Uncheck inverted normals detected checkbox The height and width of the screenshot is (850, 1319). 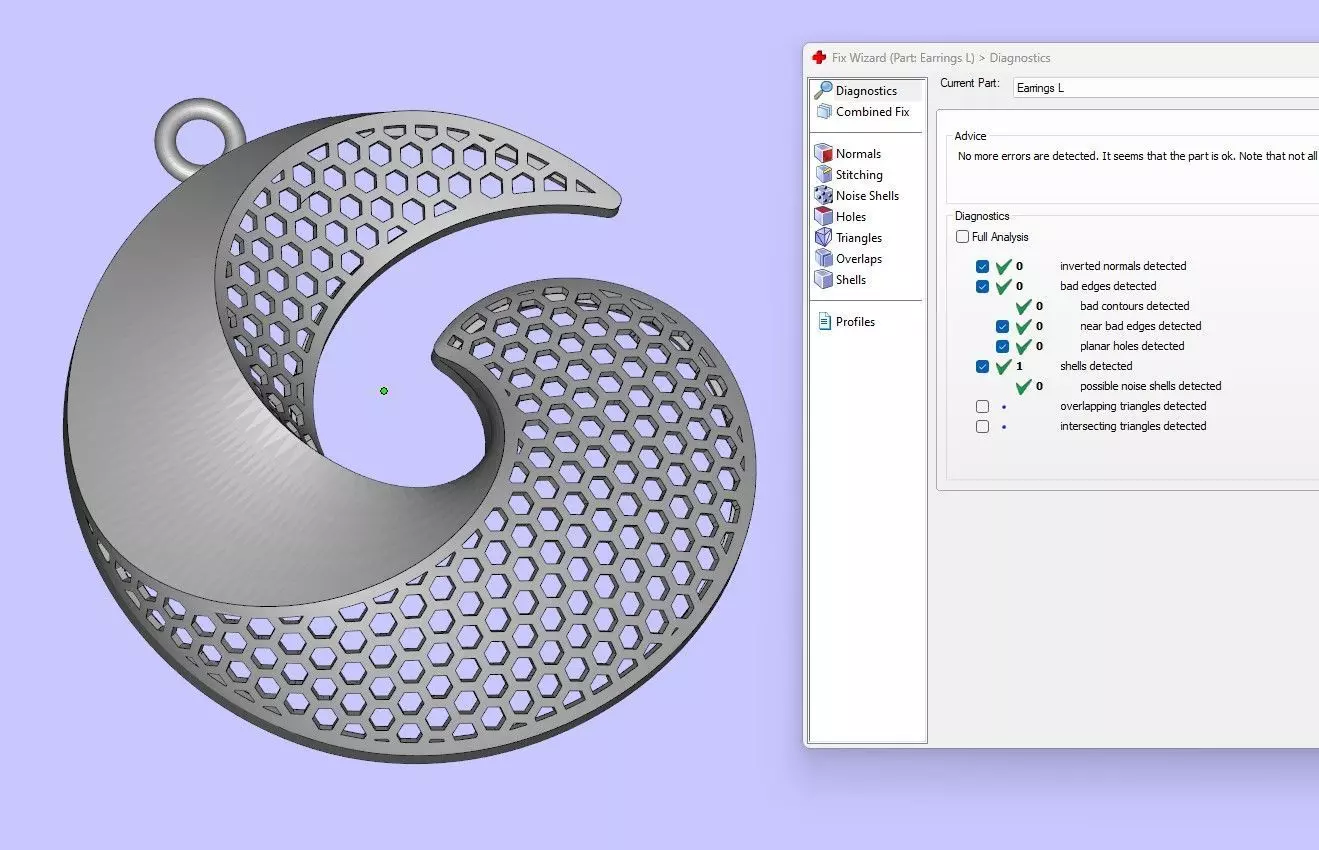(x=982, y=267)
